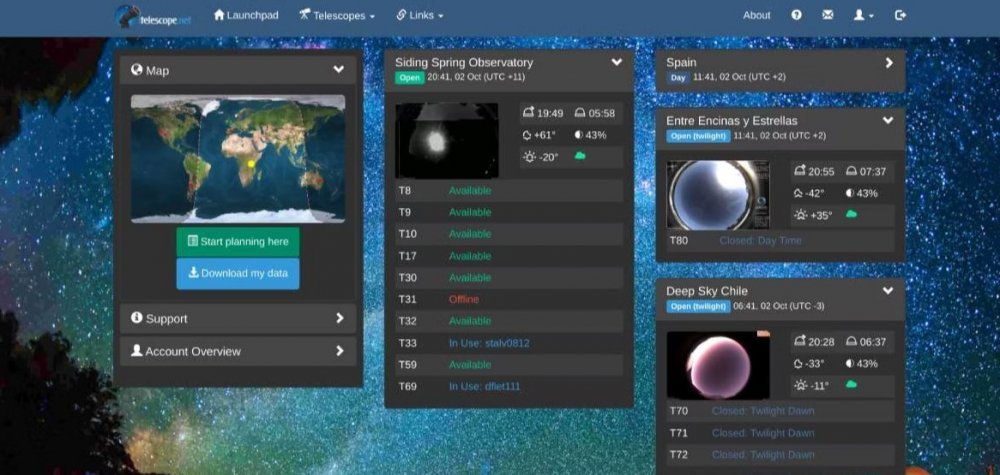Image resolution: width=1000 pixels, height=475 pixels.
Task: Select telescope T71 Closed: Twilight Dawn
Action: [x=781, y=434]
